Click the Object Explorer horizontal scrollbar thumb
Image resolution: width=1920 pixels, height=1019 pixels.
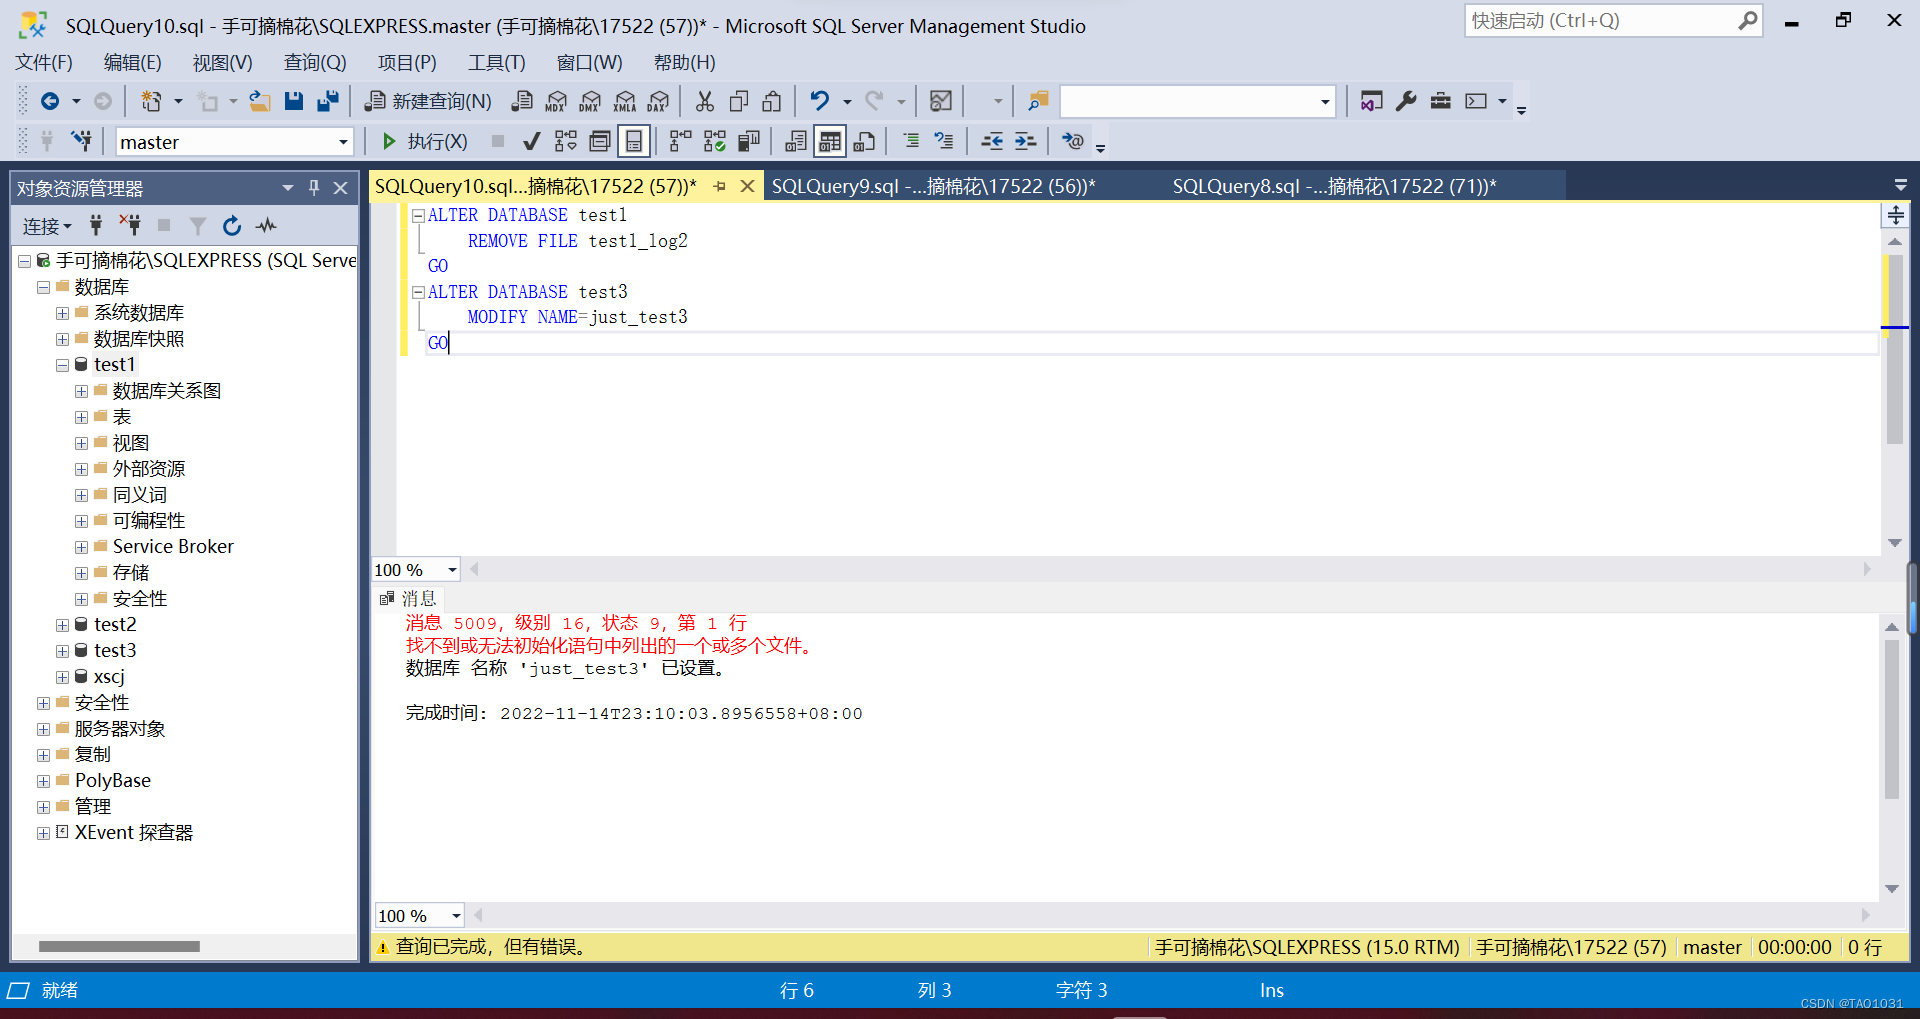pyautogui.click(x=119, y=946)
